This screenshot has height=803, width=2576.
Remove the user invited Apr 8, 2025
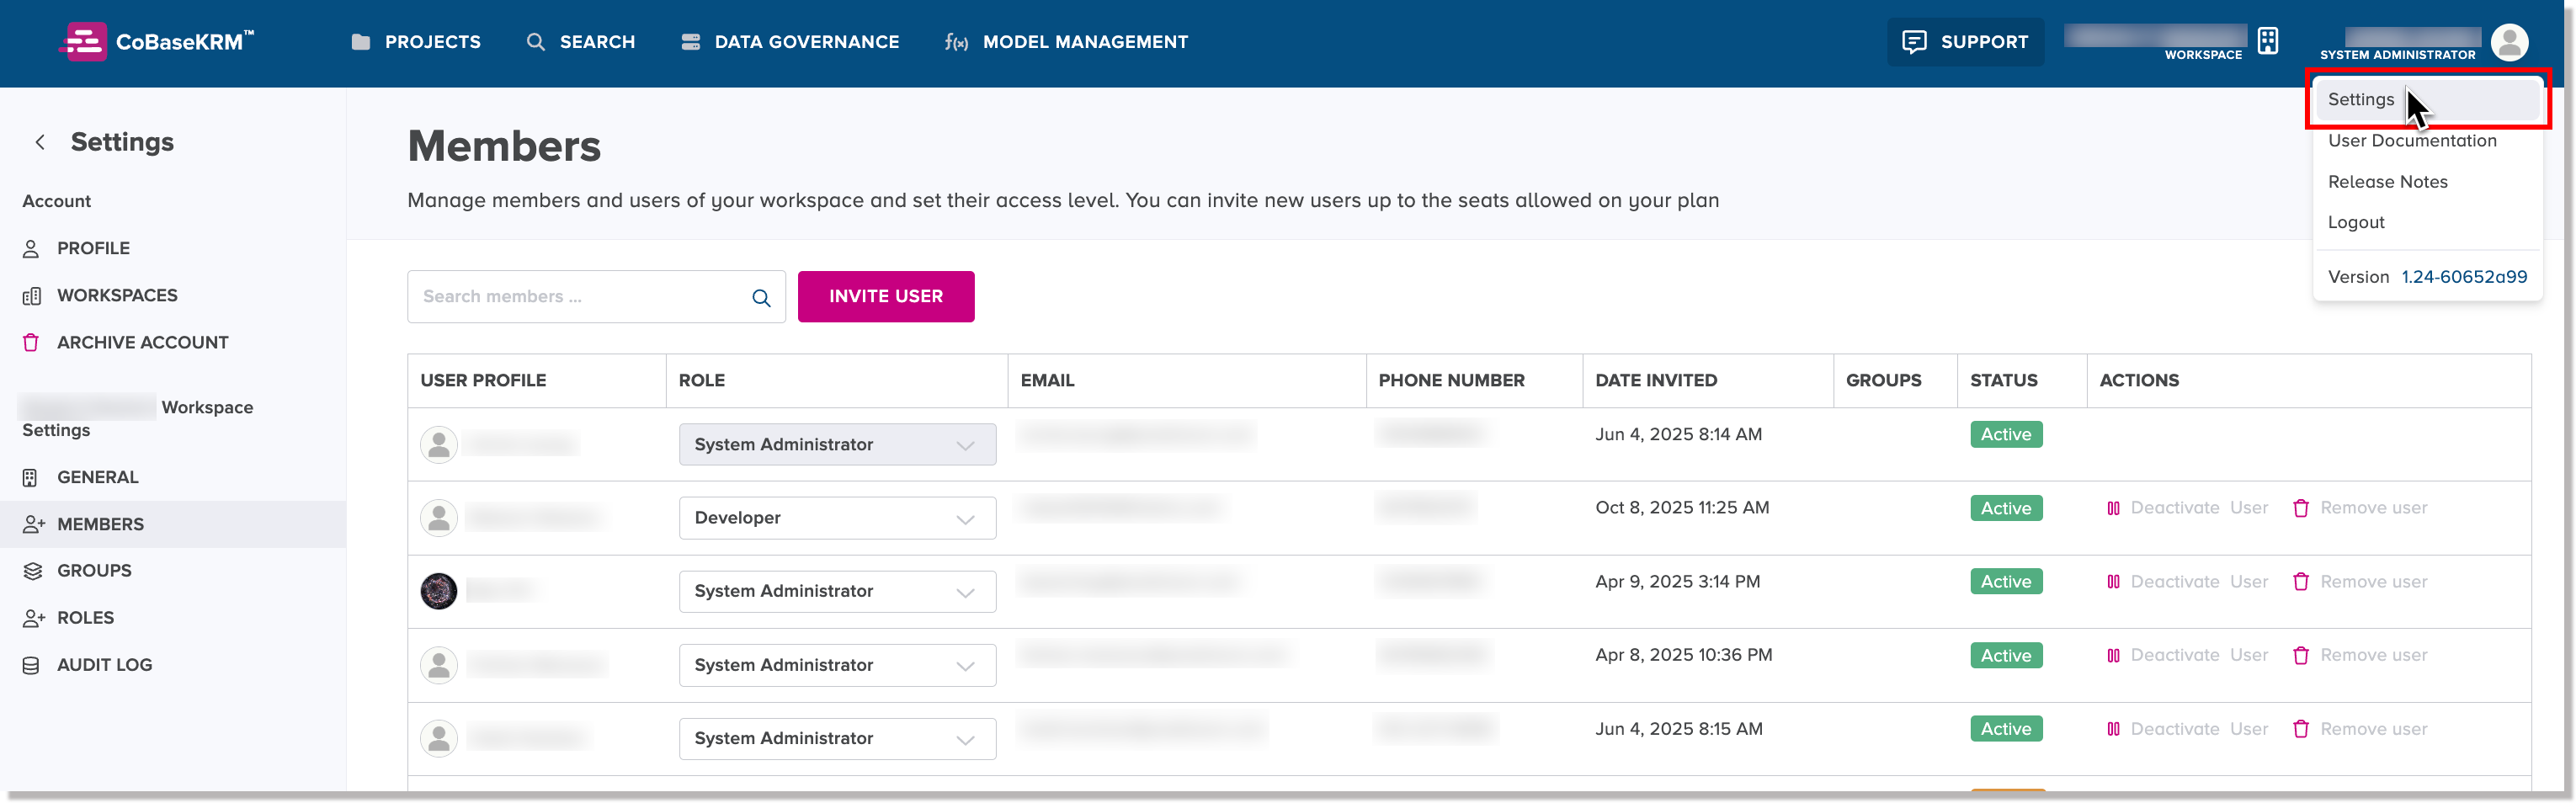2360,656
